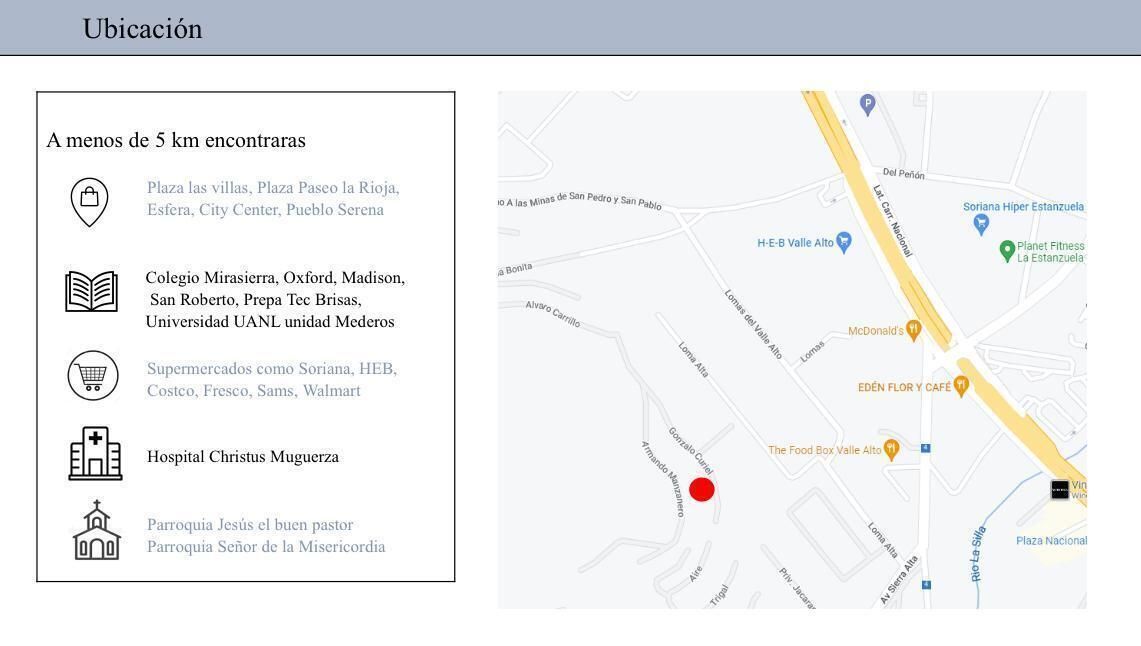Screen dimensions: 1141x646
Task: Click the red property location dot
Action: 702,489
